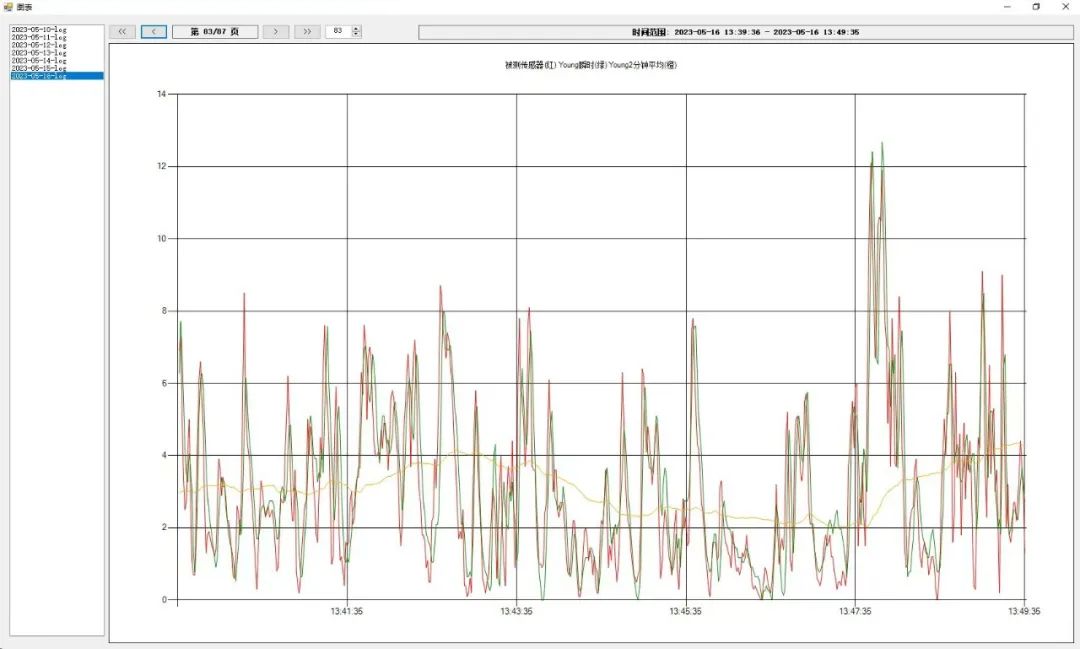The image size is (1080, 649).
Task: Go to next page with > button
Action: [276, 32]
